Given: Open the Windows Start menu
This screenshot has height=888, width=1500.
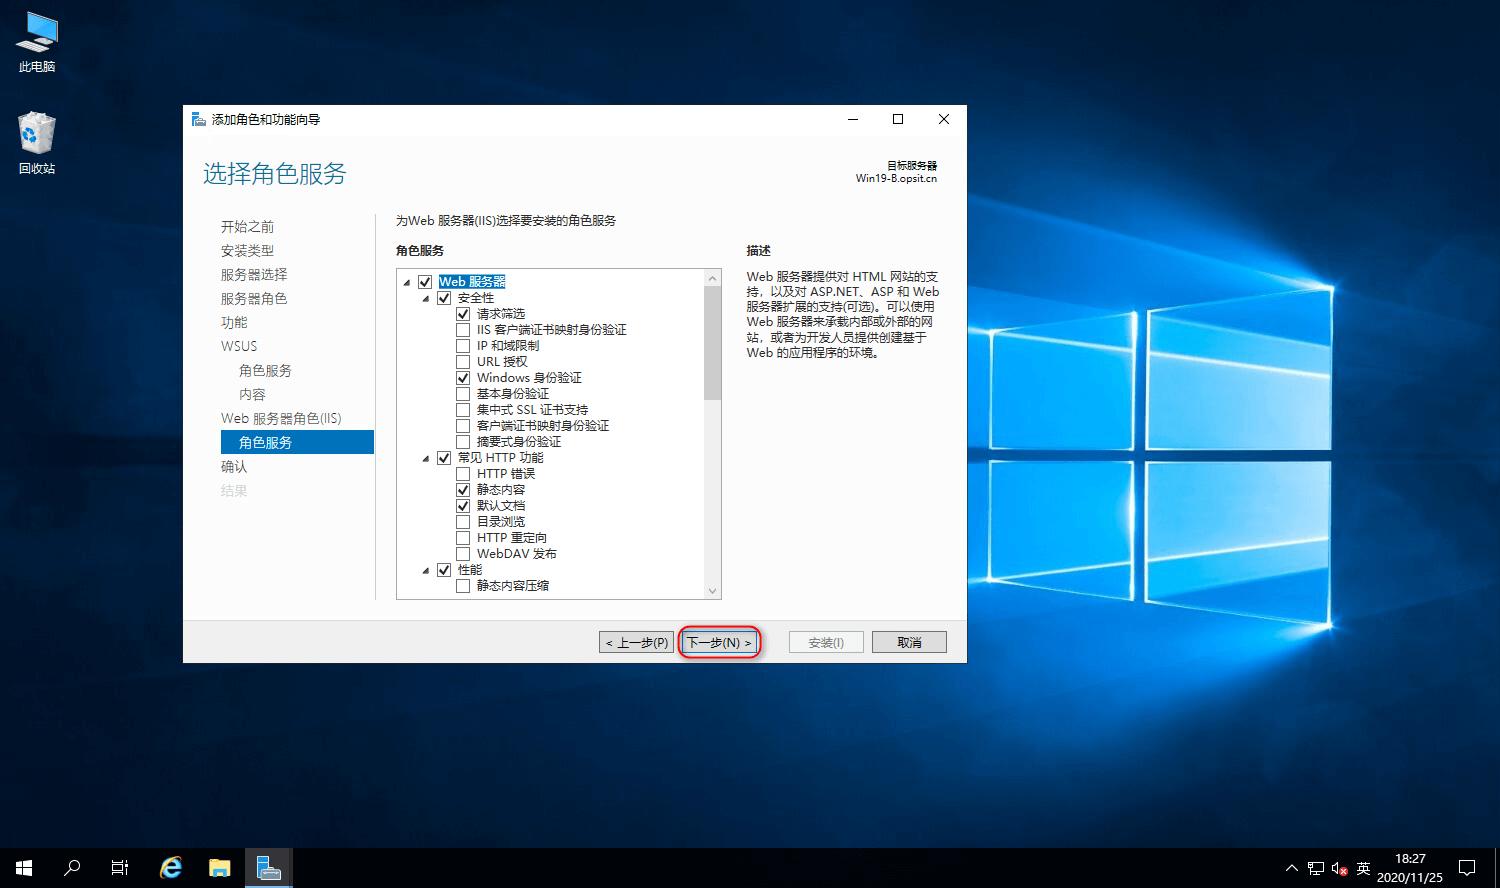Looking at the screenshot, I should coord(24,868).
